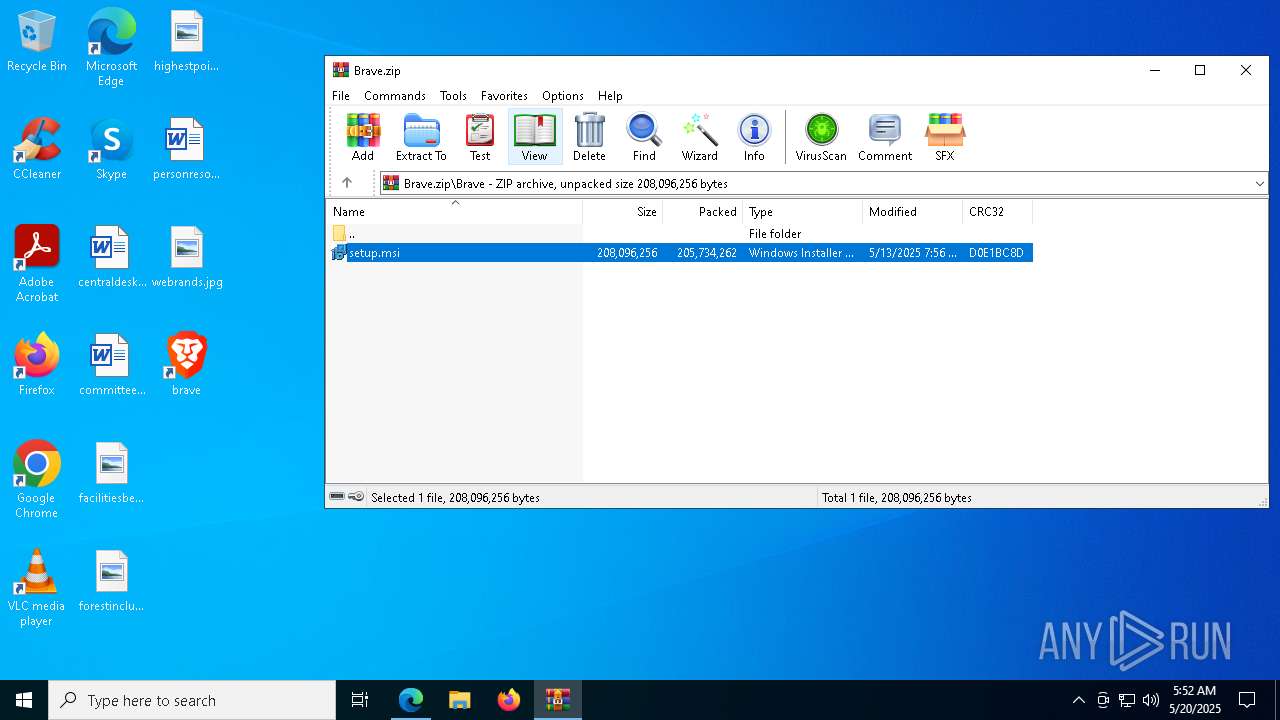Open the volume control in tray

coord(1151,700)
